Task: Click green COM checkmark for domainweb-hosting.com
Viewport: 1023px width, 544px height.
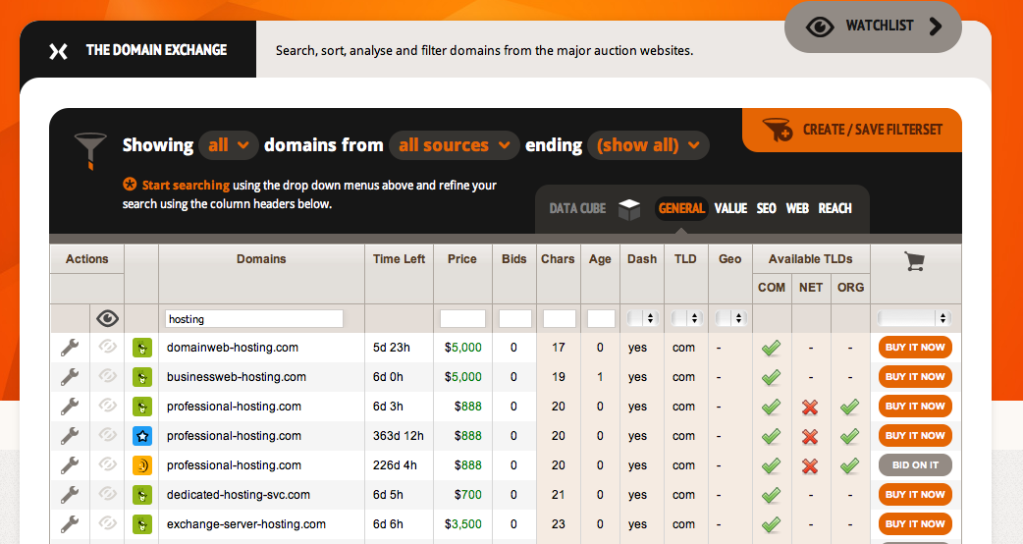Action: click(771, 348)
